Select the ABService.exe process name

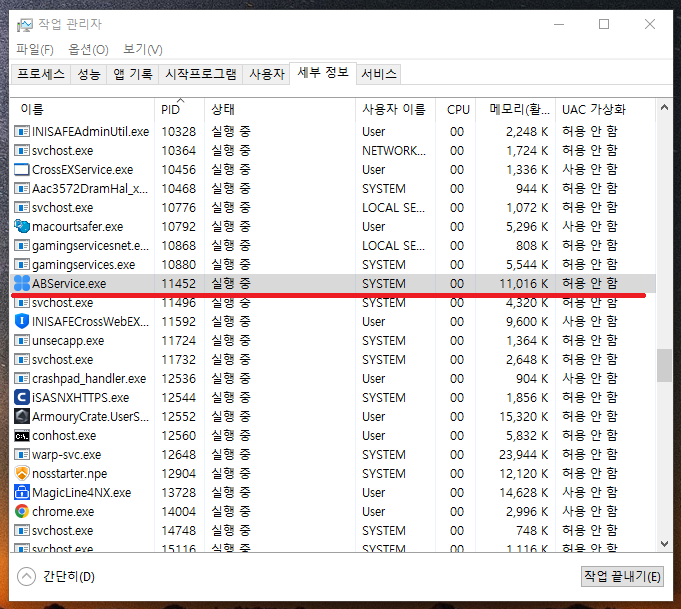click(69, 284)
